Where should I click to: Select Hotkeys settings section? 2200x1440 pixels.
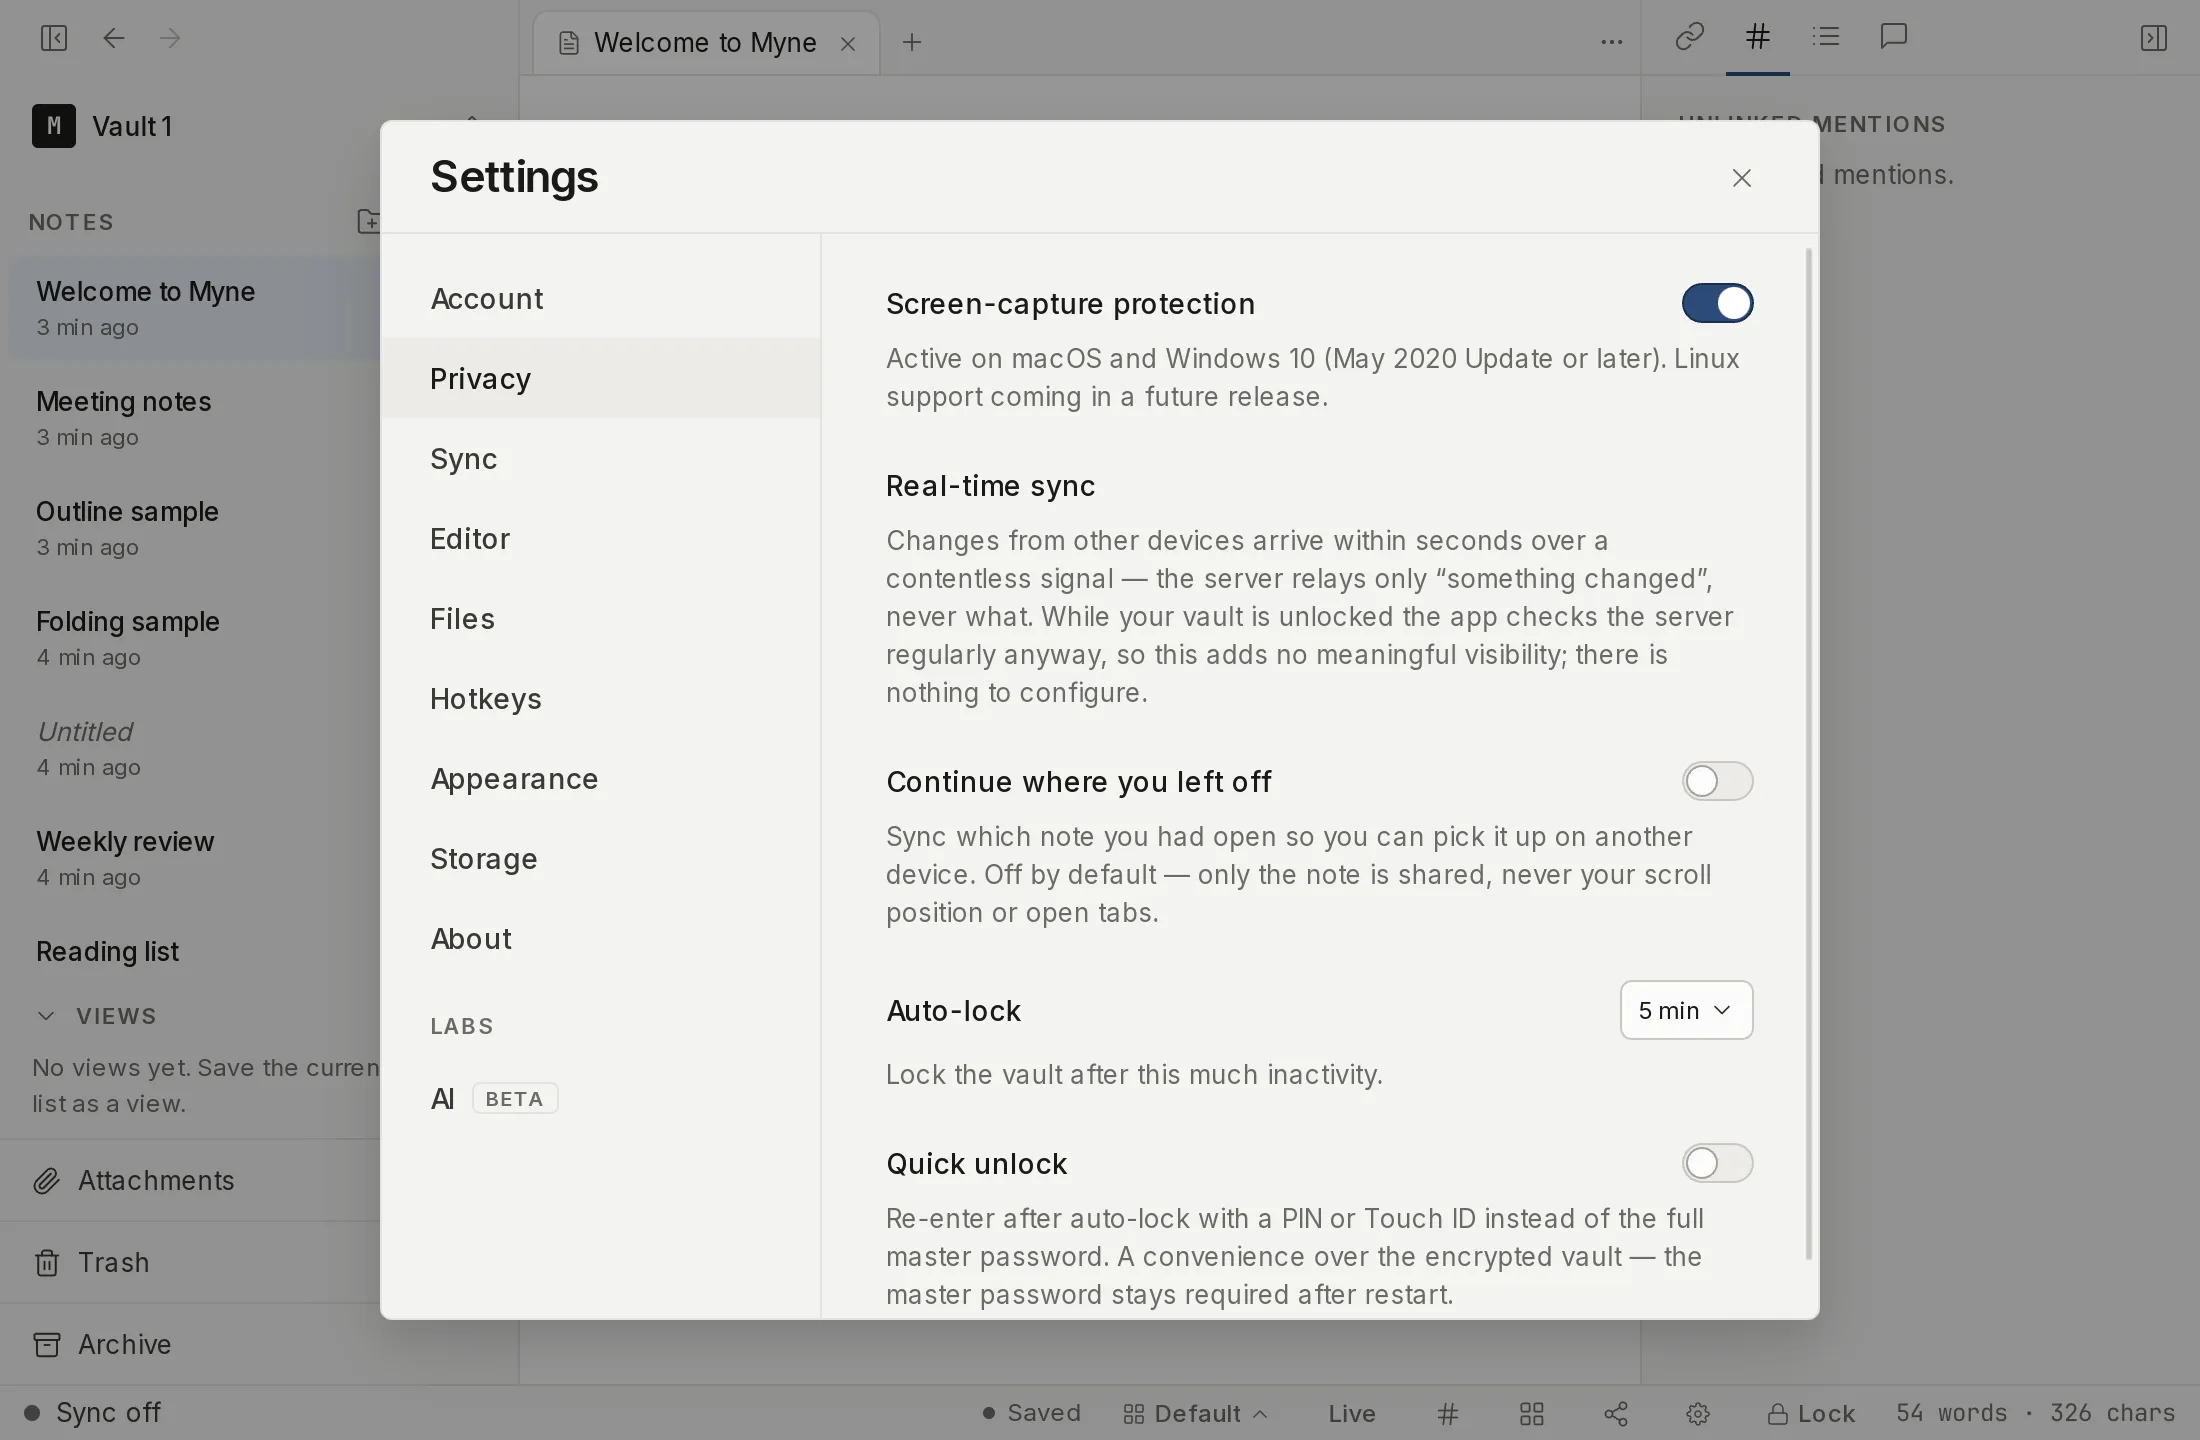(600, 698)
